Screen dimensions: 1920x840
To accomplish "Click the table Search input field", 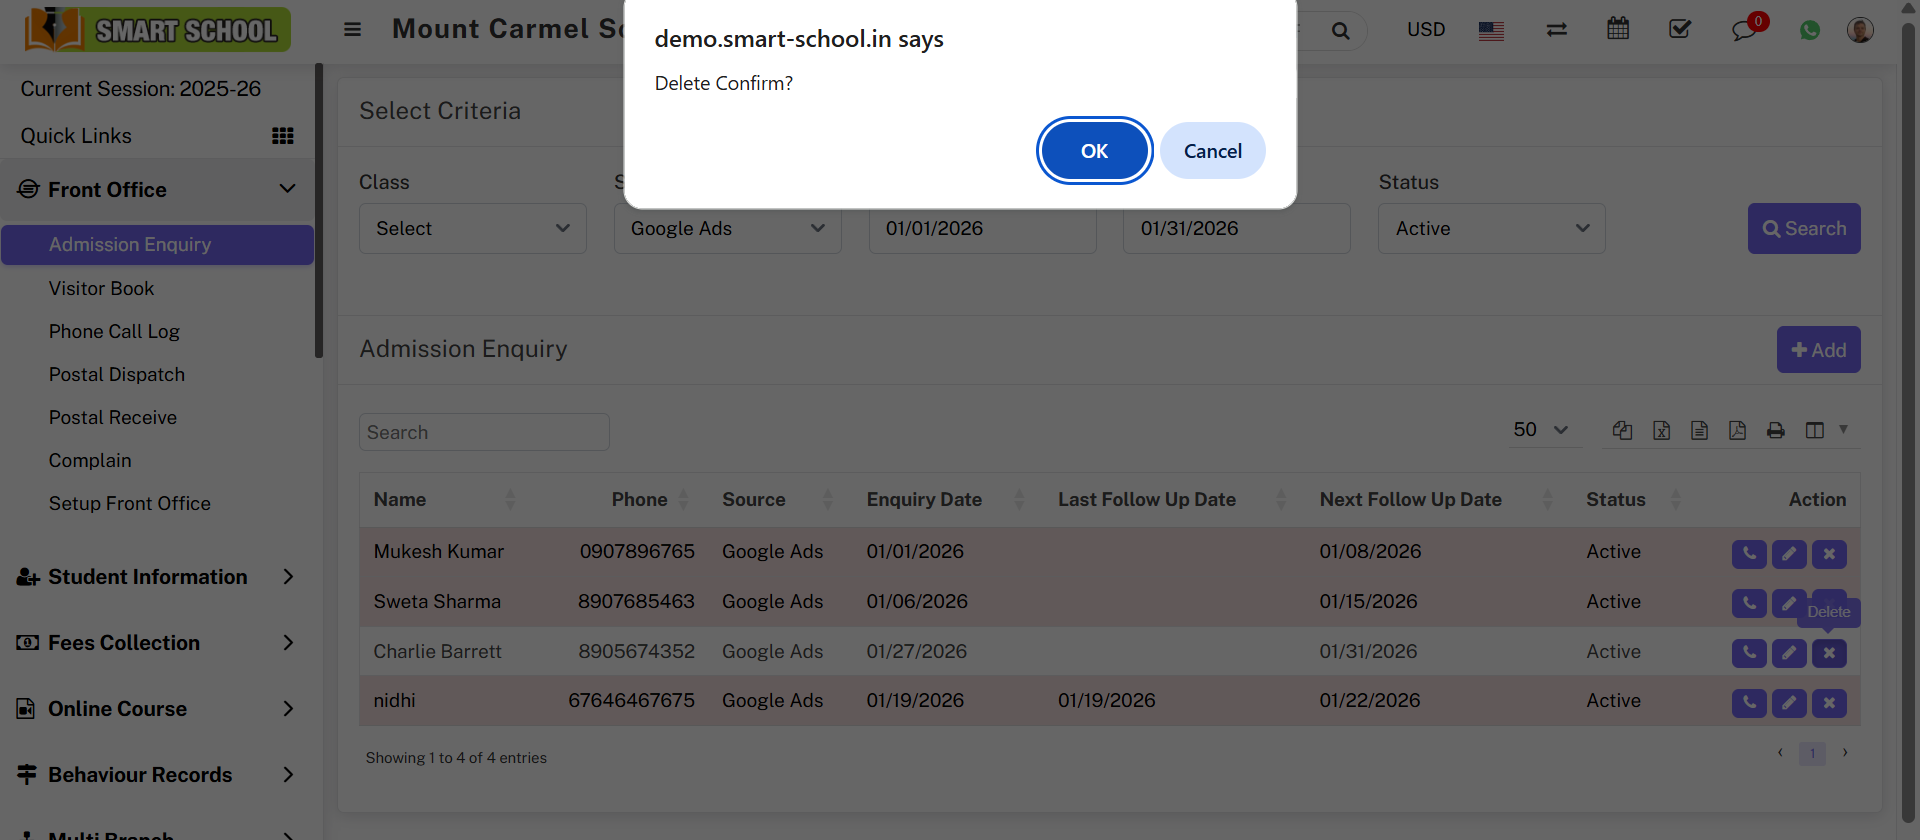I will click(484, 432).
